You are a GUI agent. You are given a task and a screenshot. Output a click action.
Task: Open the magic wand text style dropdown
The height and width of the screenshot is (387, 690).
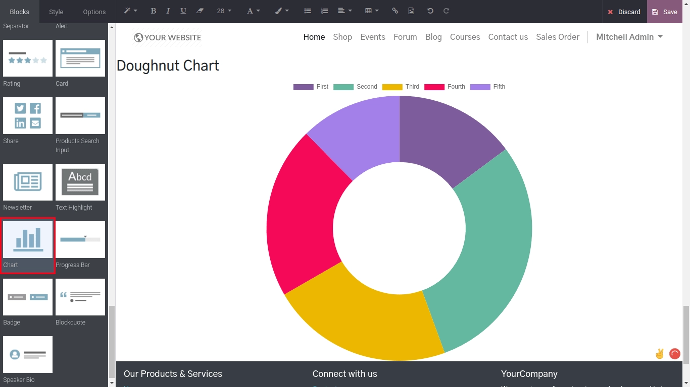pos(130,11)
